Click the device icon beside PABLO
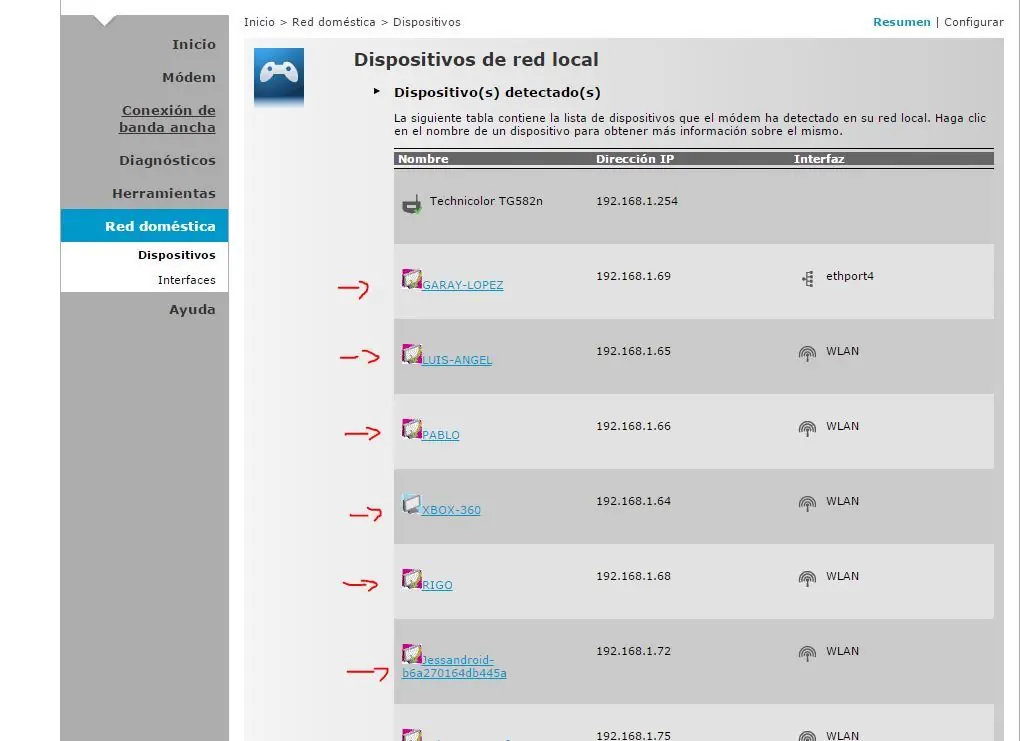The height and width of the screenshot is (741, 1021). pos(412,428)
